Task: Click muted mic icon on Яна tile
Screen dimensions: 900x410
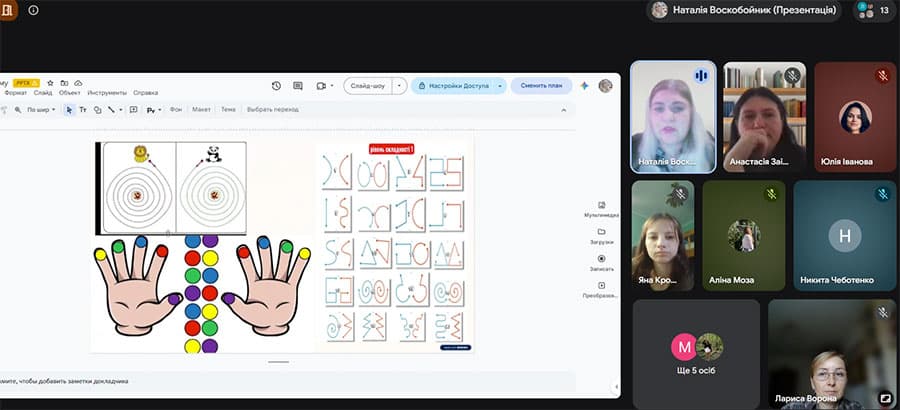Action: click(681, 194)
